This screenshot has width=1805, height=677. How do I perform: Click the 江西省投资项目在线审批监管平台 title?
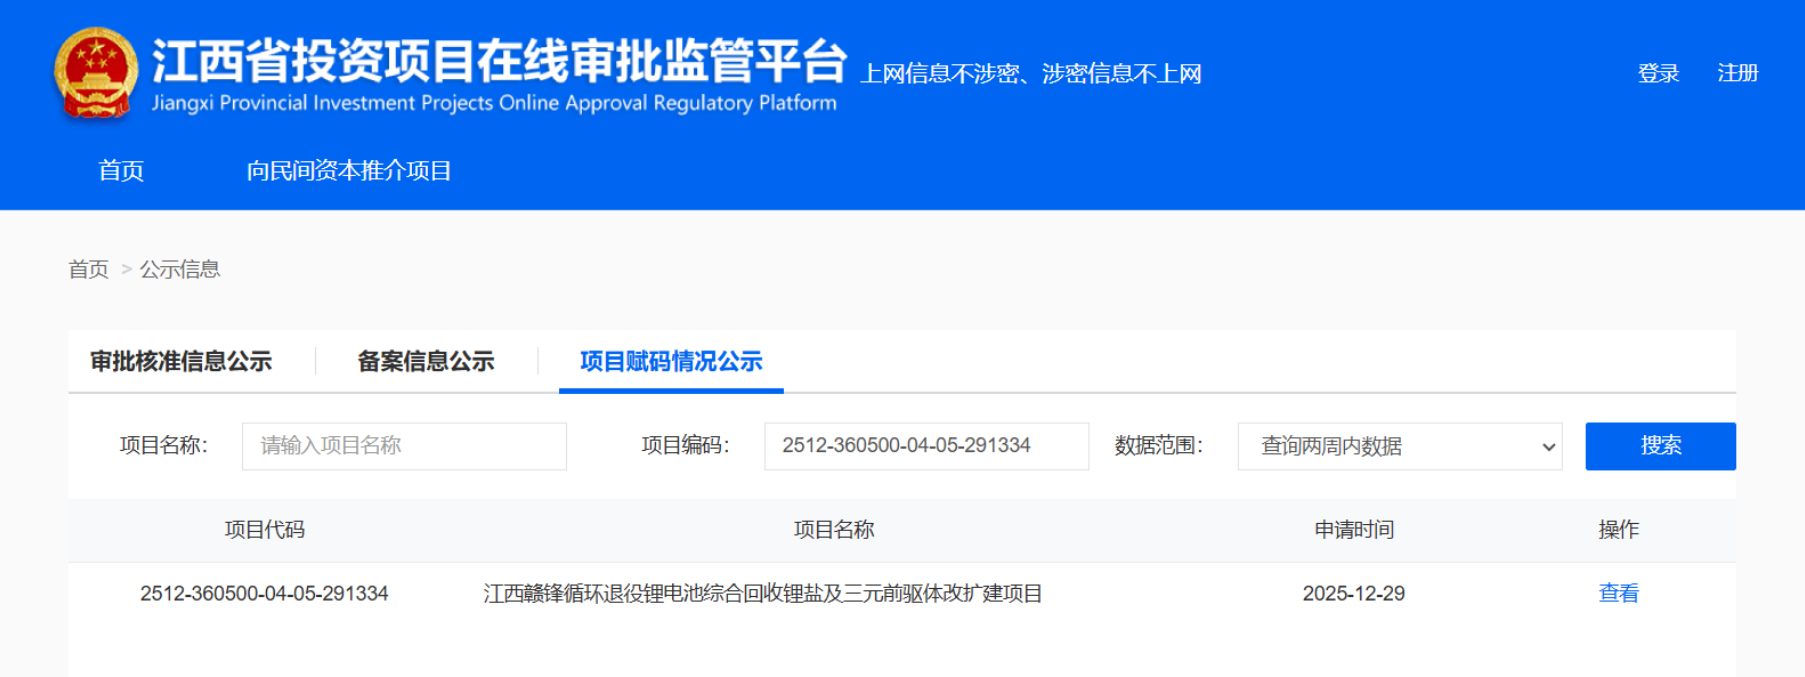498,62
